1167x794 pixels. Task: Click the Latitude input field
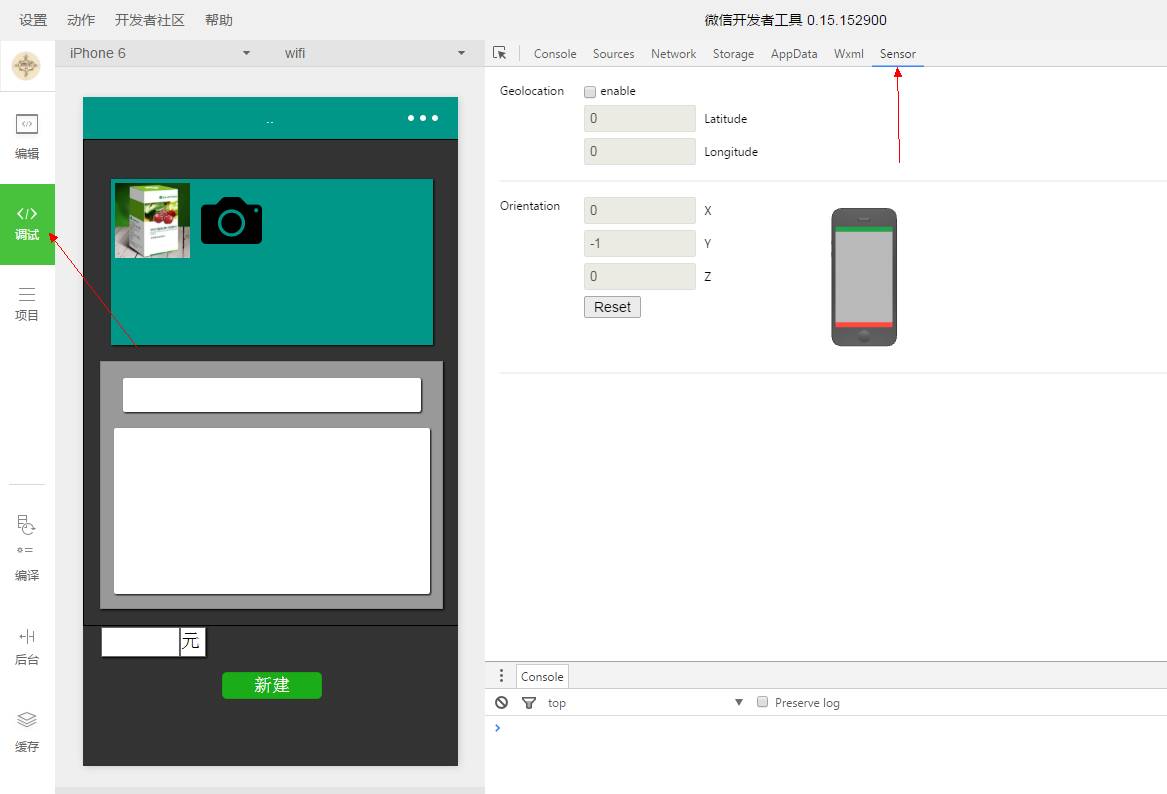[639, 119]
